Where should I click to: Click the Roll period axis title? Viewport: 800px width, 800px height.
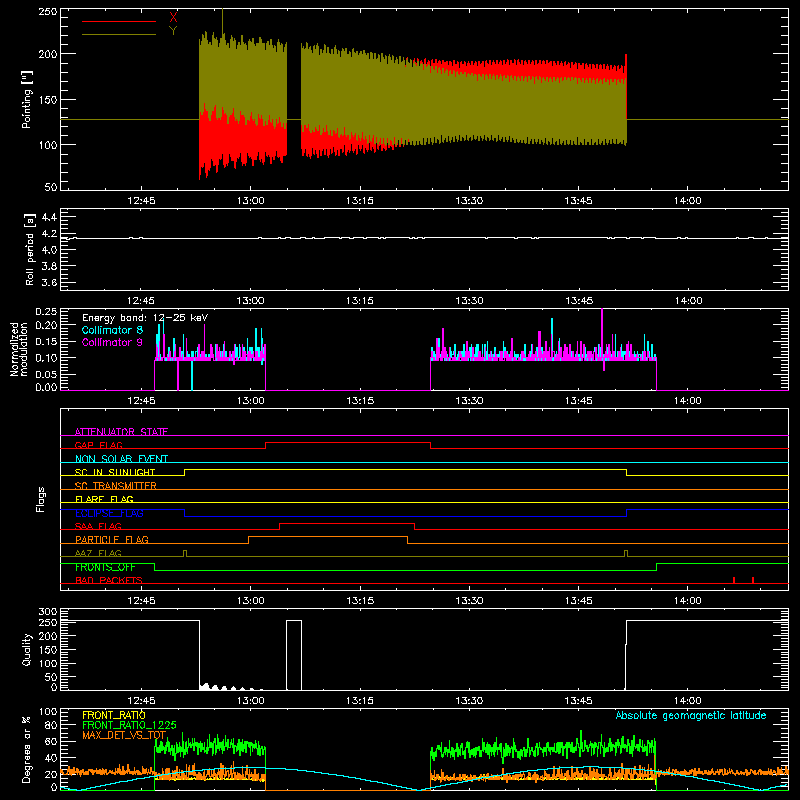coord(30,249)
